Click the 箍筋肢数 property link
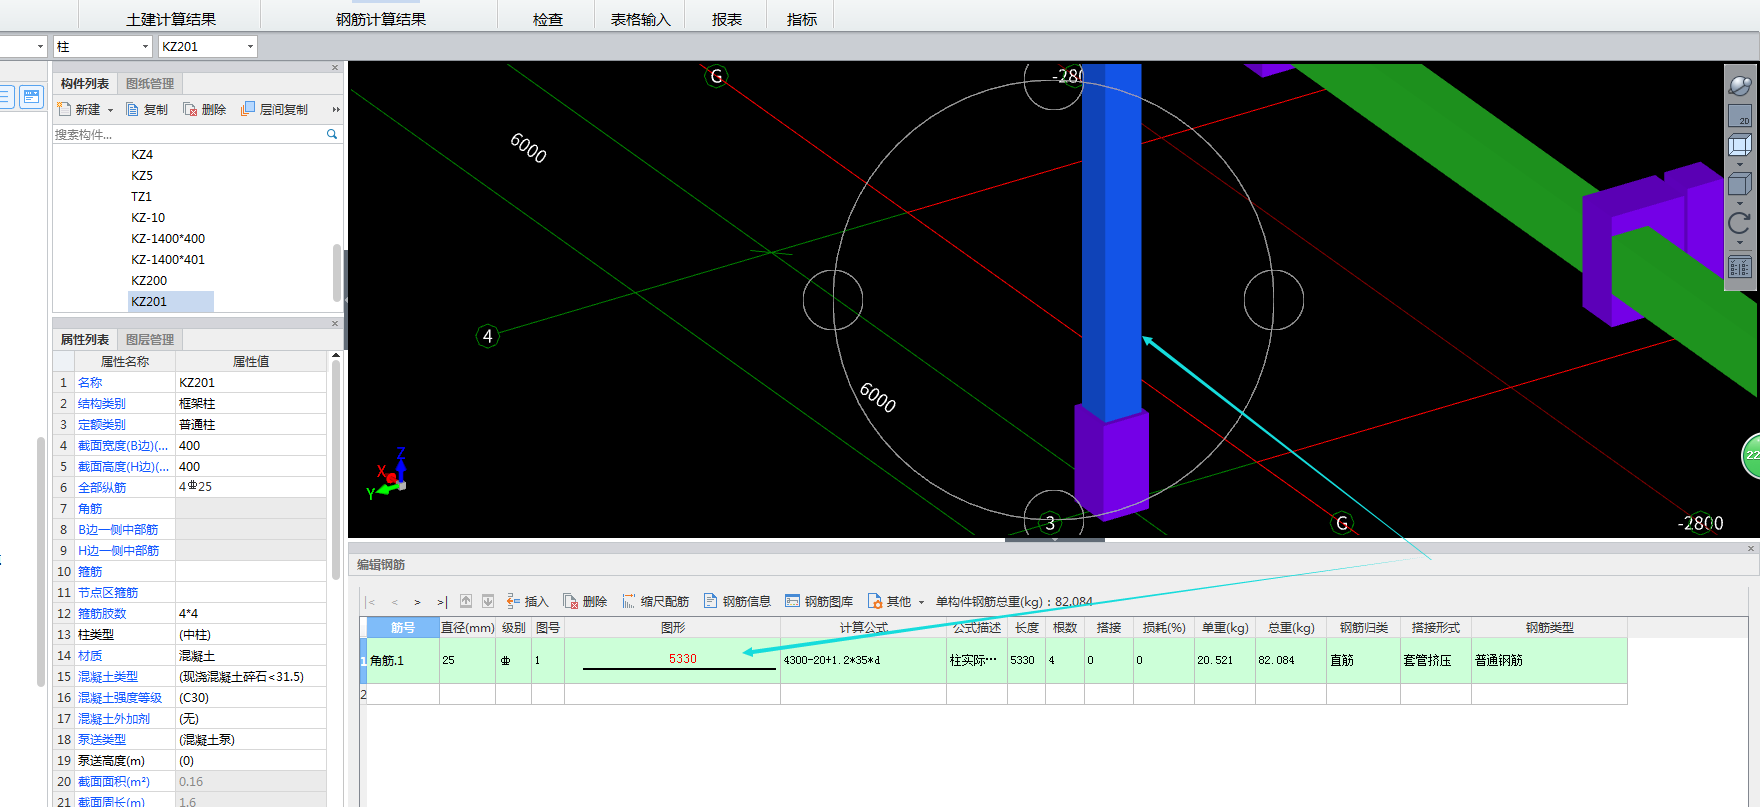 102,614
